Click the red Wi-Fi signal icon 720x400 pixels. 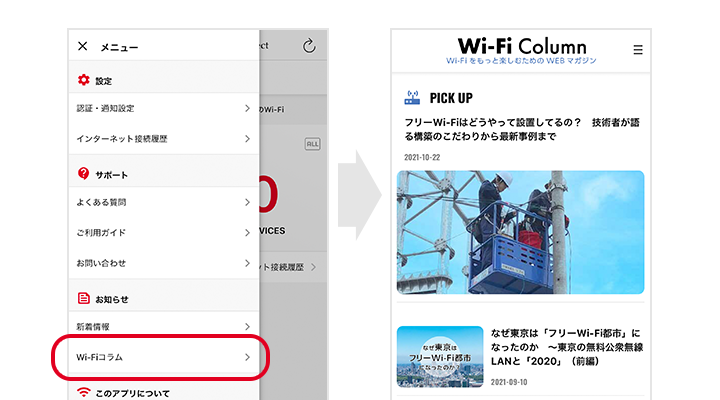(84, 392)
